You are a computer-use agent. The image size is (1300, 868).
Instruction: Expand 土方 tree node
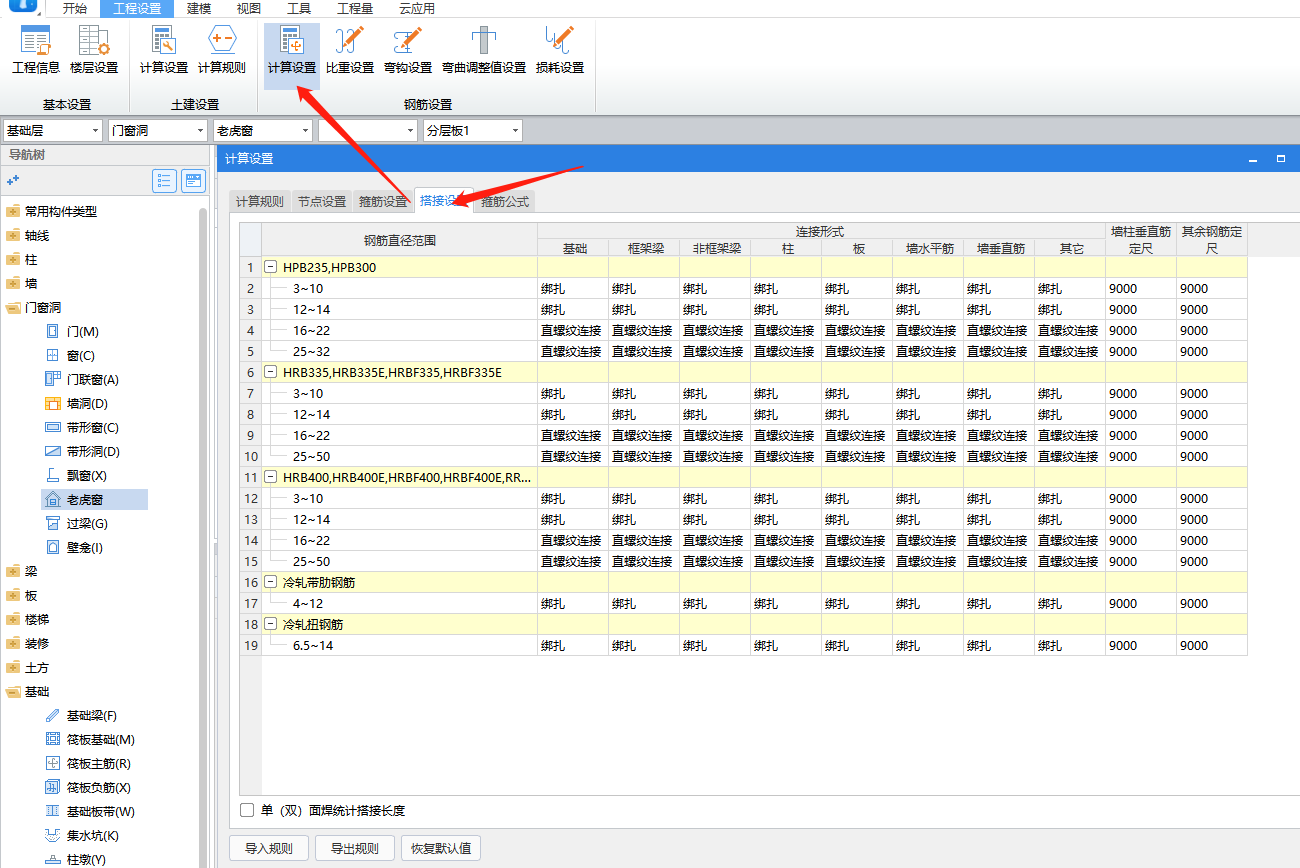(13, 668)
